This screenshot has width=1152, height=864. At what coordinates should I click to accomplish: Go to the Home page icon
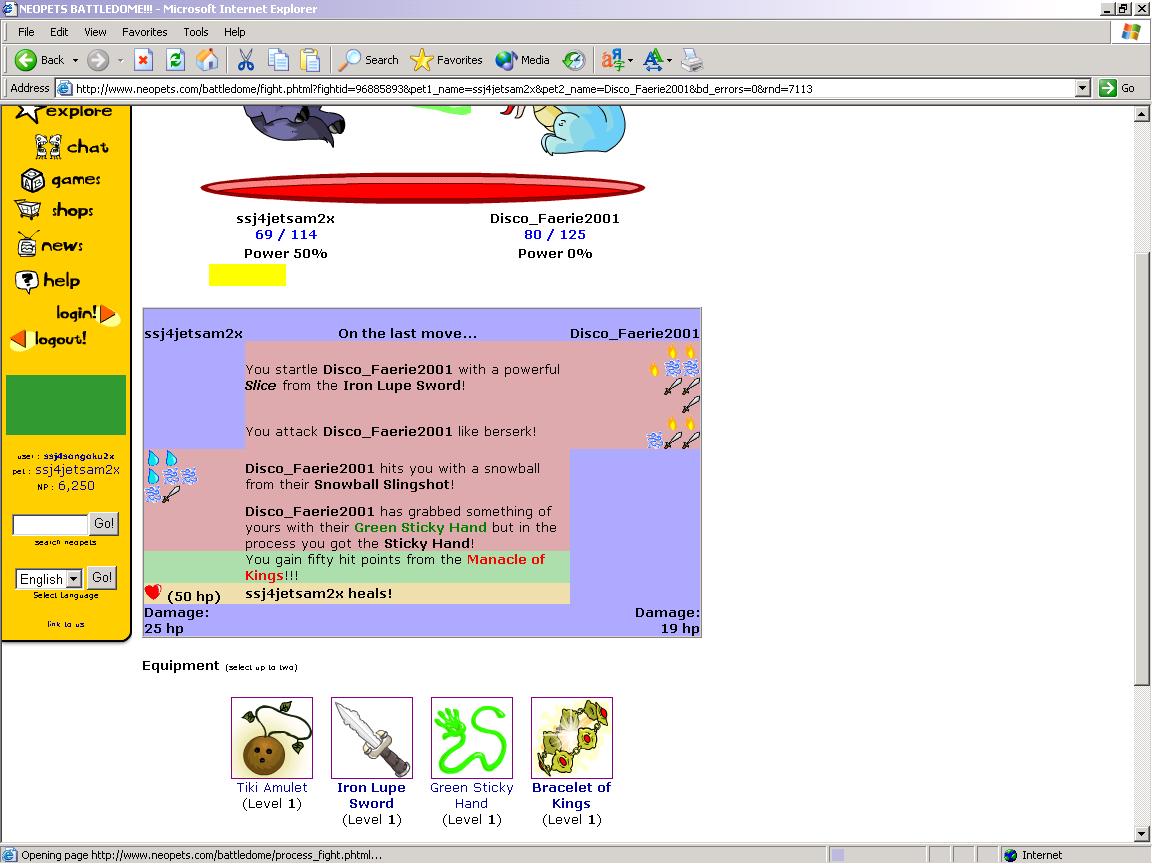click(207, 60)
